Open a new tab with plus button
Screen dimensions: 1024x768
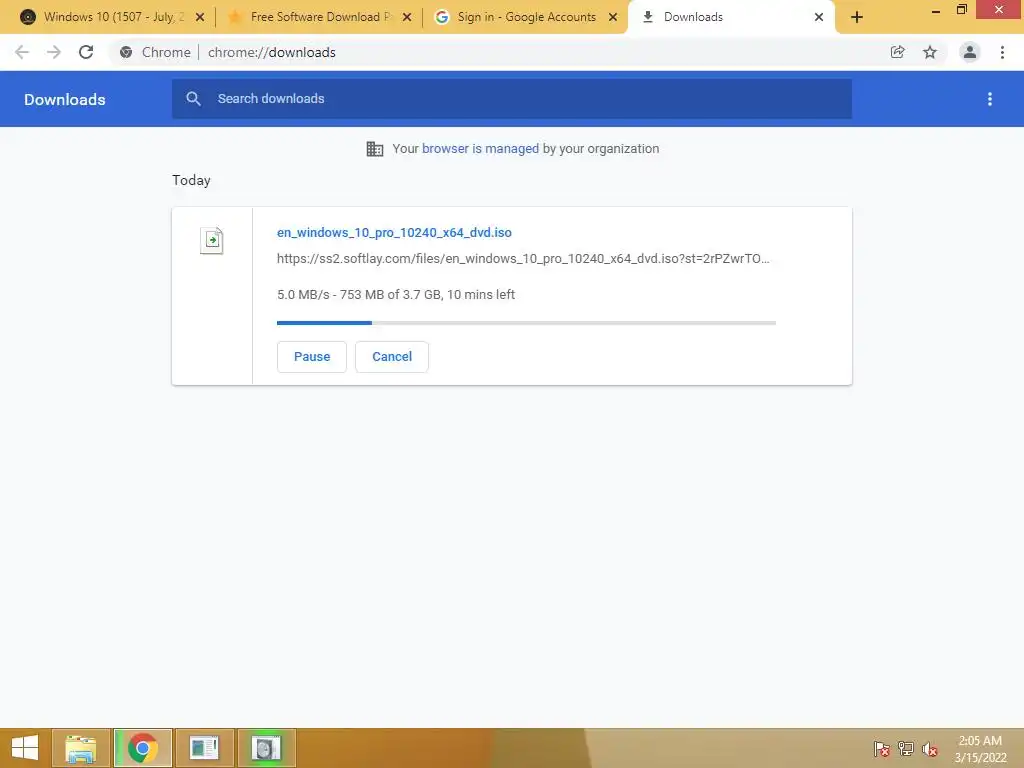pos(857,18)
